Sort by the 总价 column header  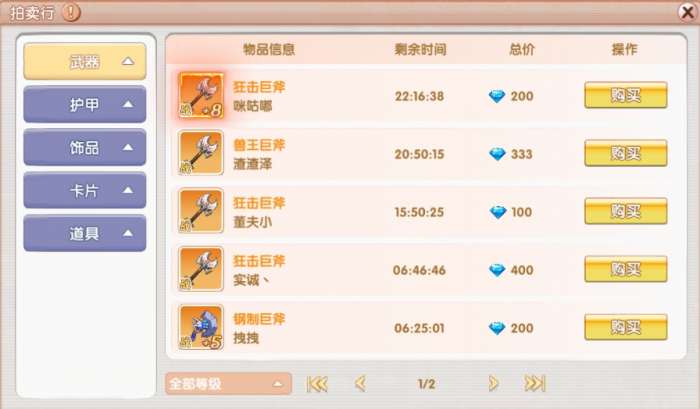pyautogui.click(x=522, y=49)
